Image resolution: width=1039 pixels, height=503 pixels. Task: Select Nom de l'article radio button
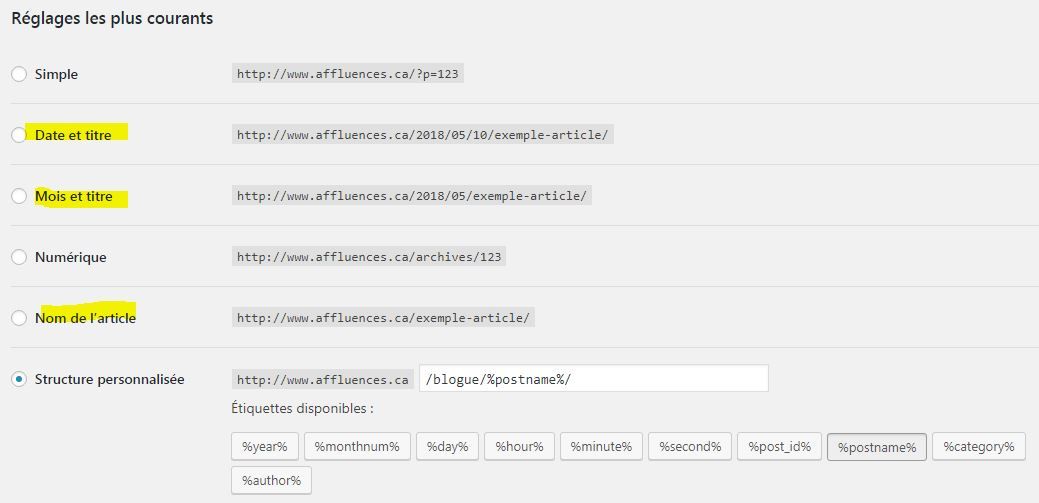click(x=19, y=318)
